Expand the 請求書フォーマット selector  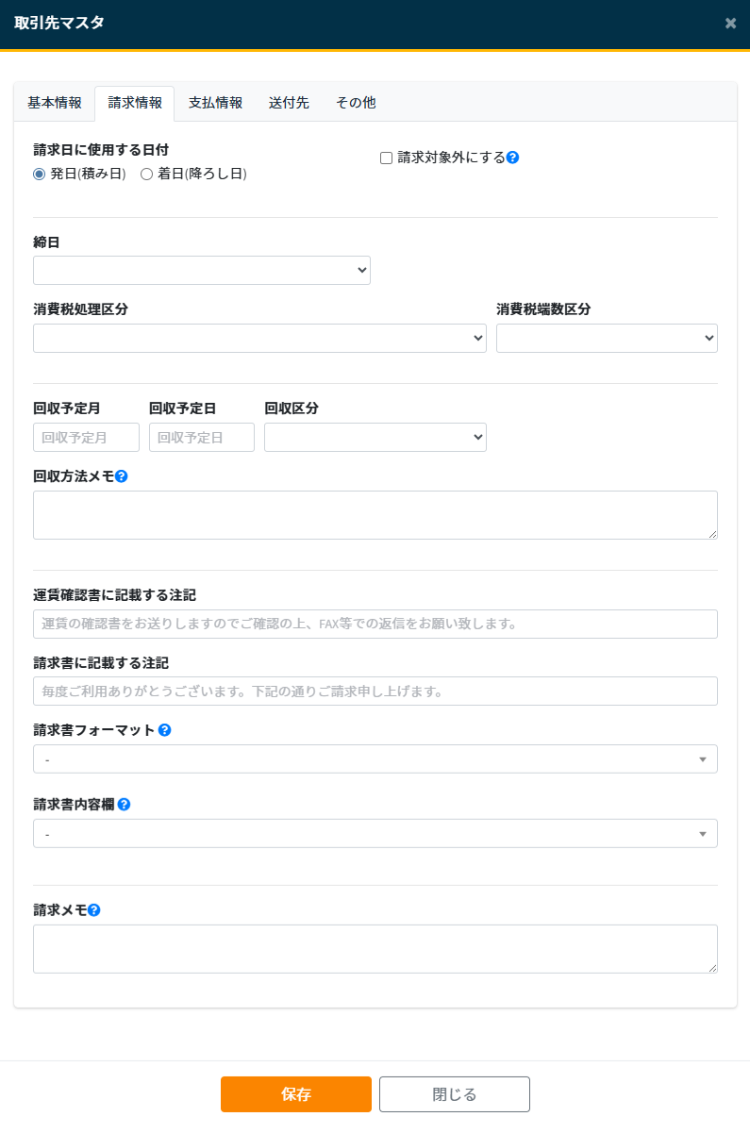375,759
